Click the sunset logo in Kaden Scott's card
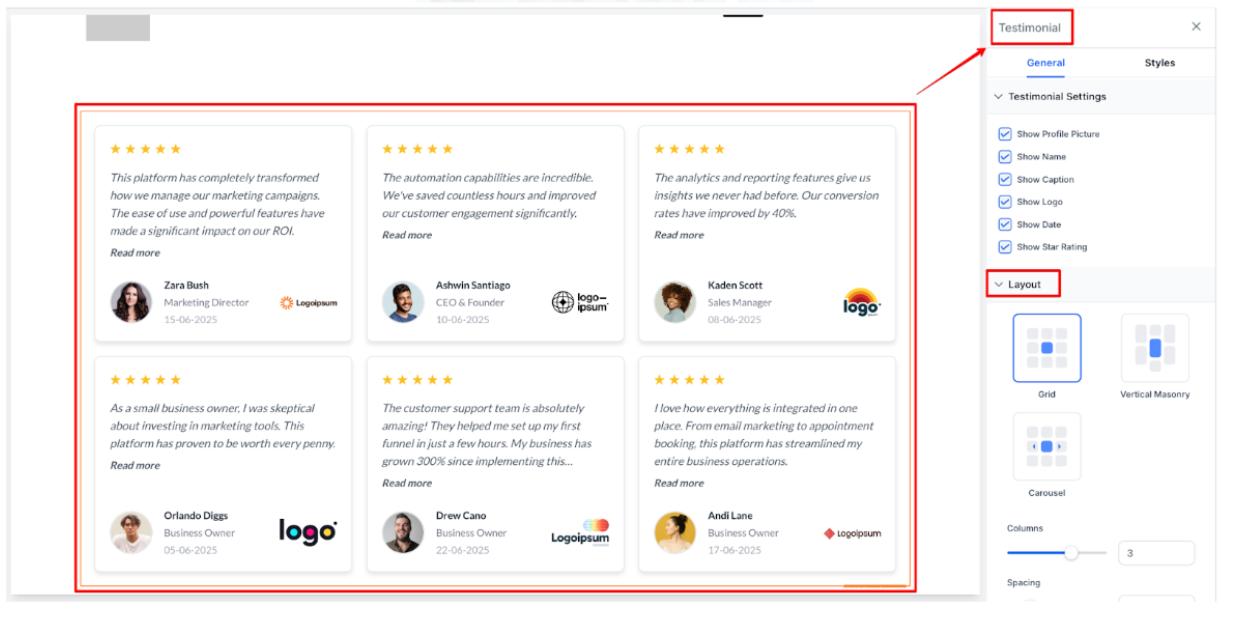1245x619 pixels. (861, 302)
